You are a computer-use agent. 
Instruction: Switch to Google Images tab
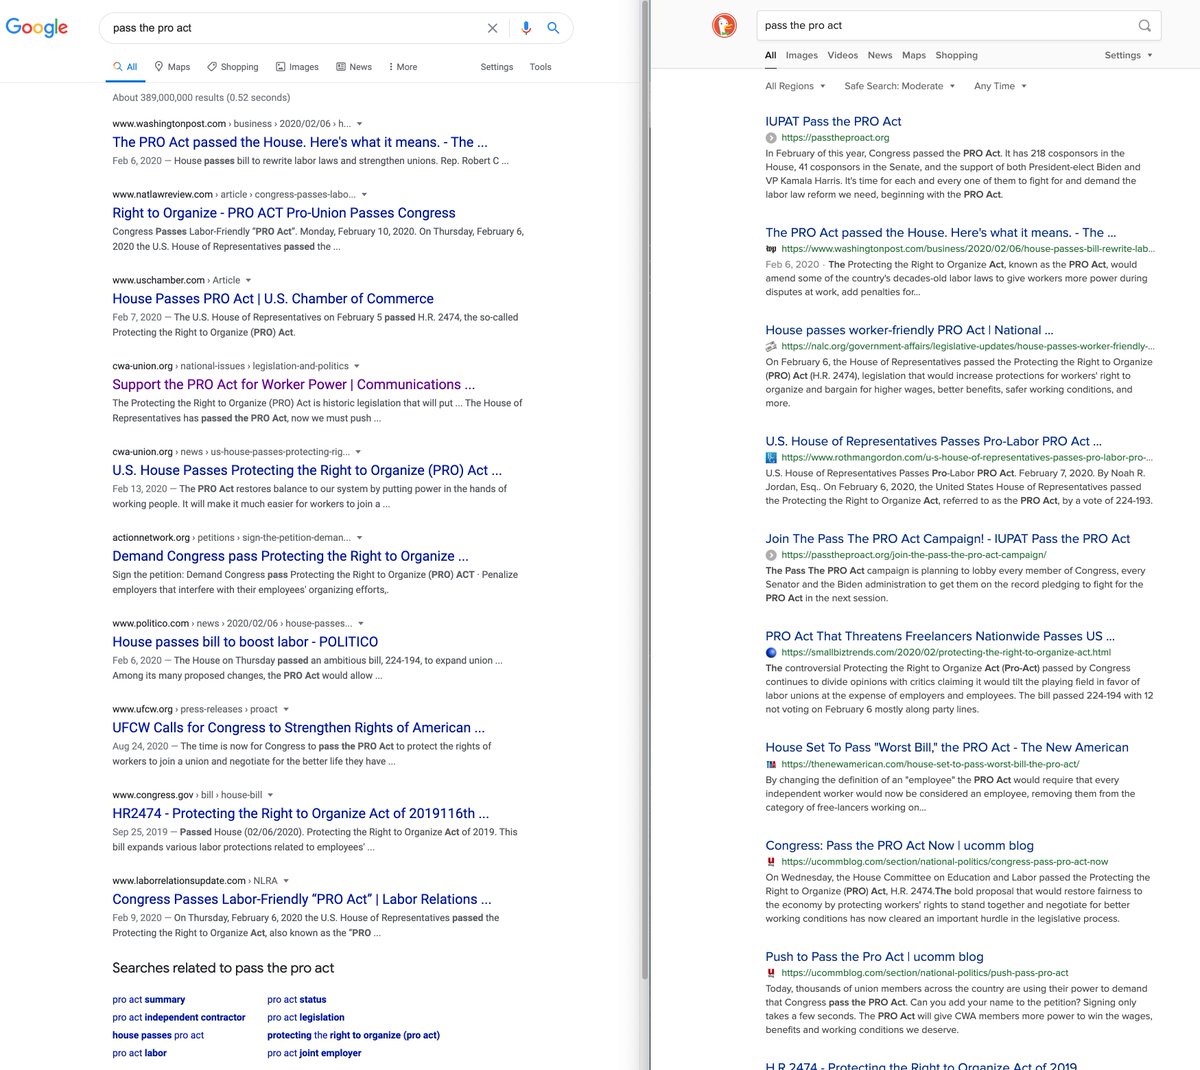(x=297, y=67)
